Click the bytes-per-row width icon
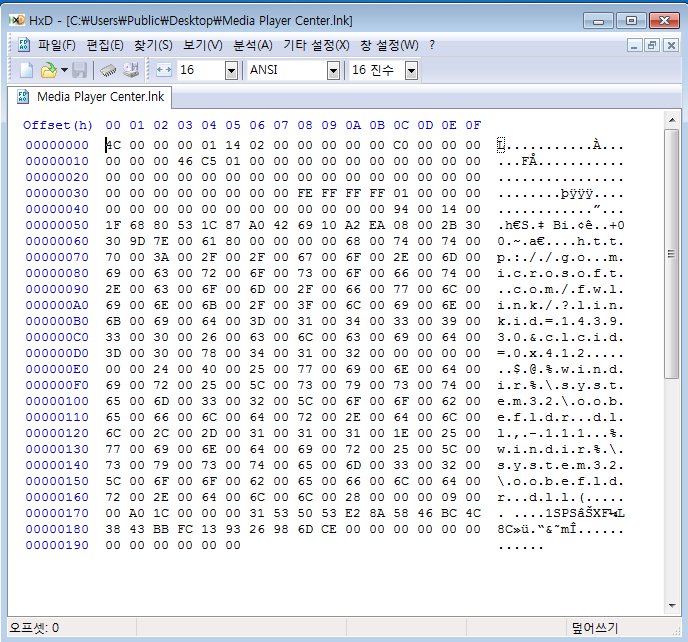Image resolution: width=688 pixels, height=642 pixels. point(164,70)
